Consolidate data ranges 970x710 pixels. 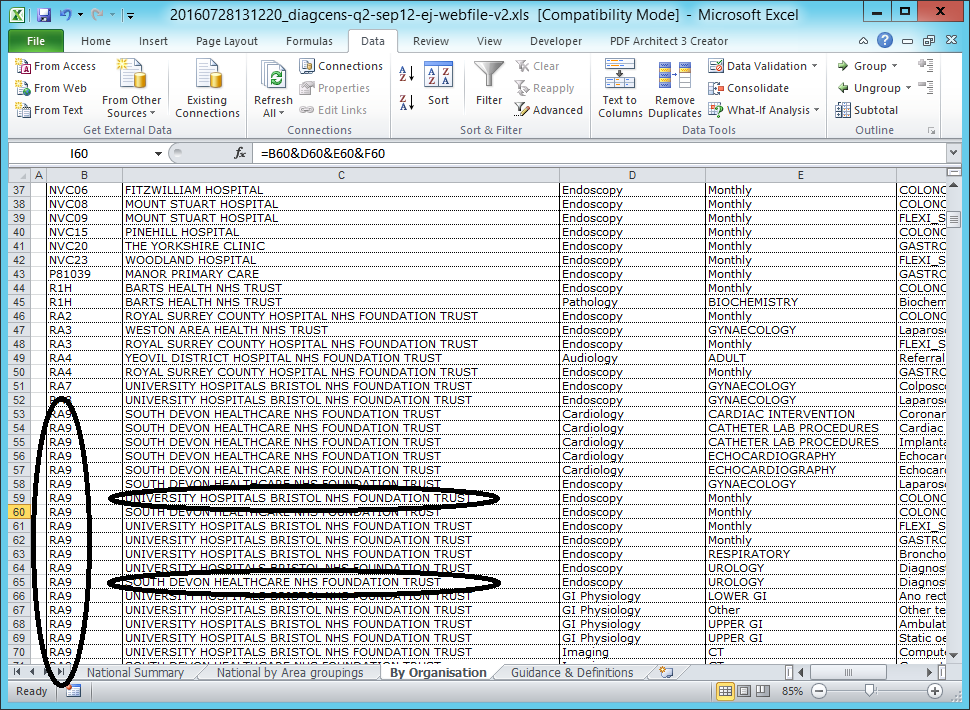click(x=749, y=88)
